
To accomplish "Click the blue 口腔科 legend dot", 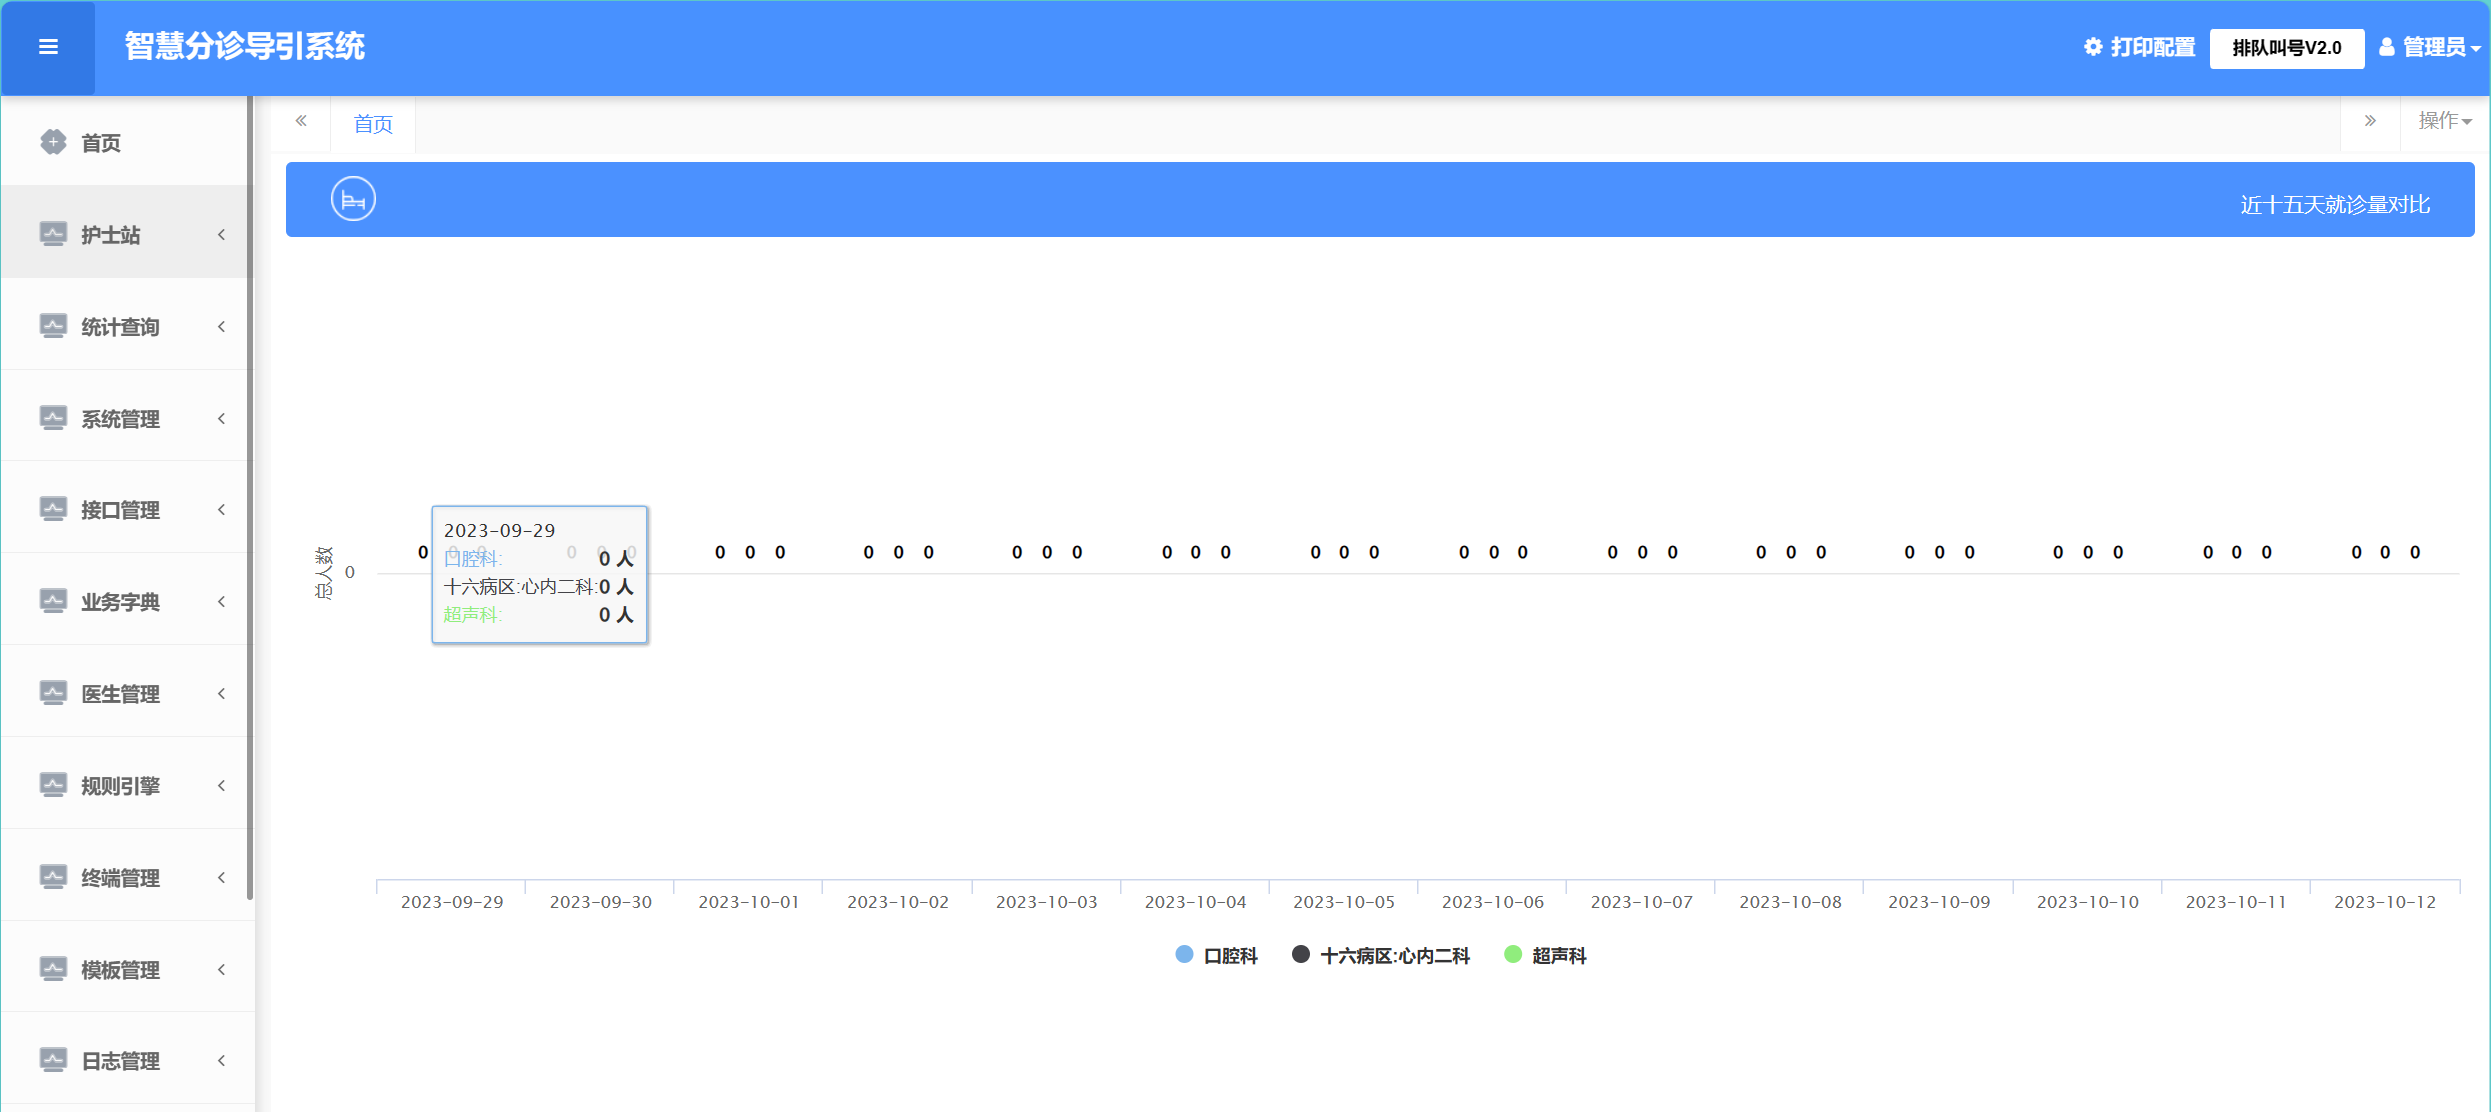I will tap(1184, 954).
